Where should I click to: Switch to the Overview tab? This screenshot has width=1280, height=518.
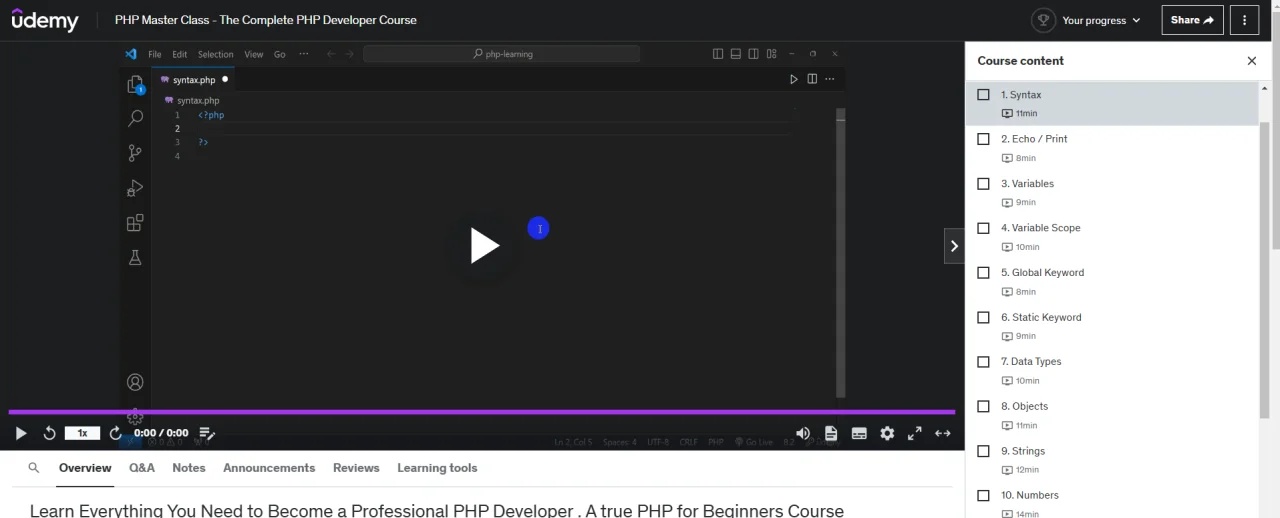(x=85, y=468)
